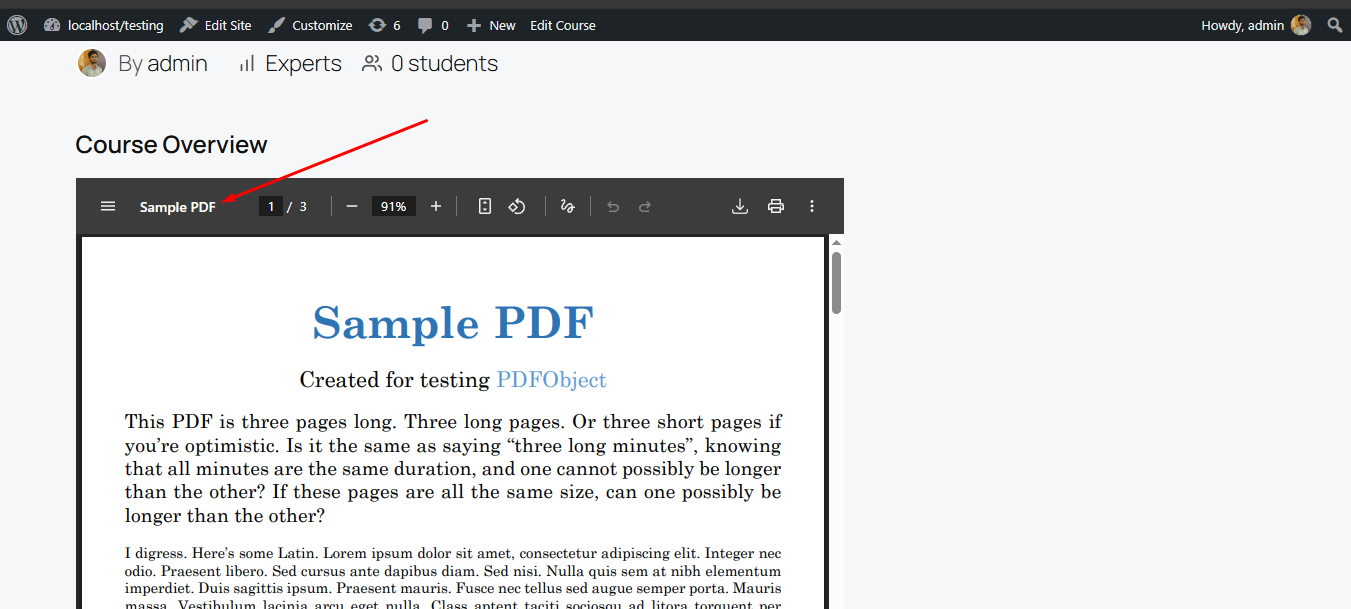Open the New content menu

[491, 25]
